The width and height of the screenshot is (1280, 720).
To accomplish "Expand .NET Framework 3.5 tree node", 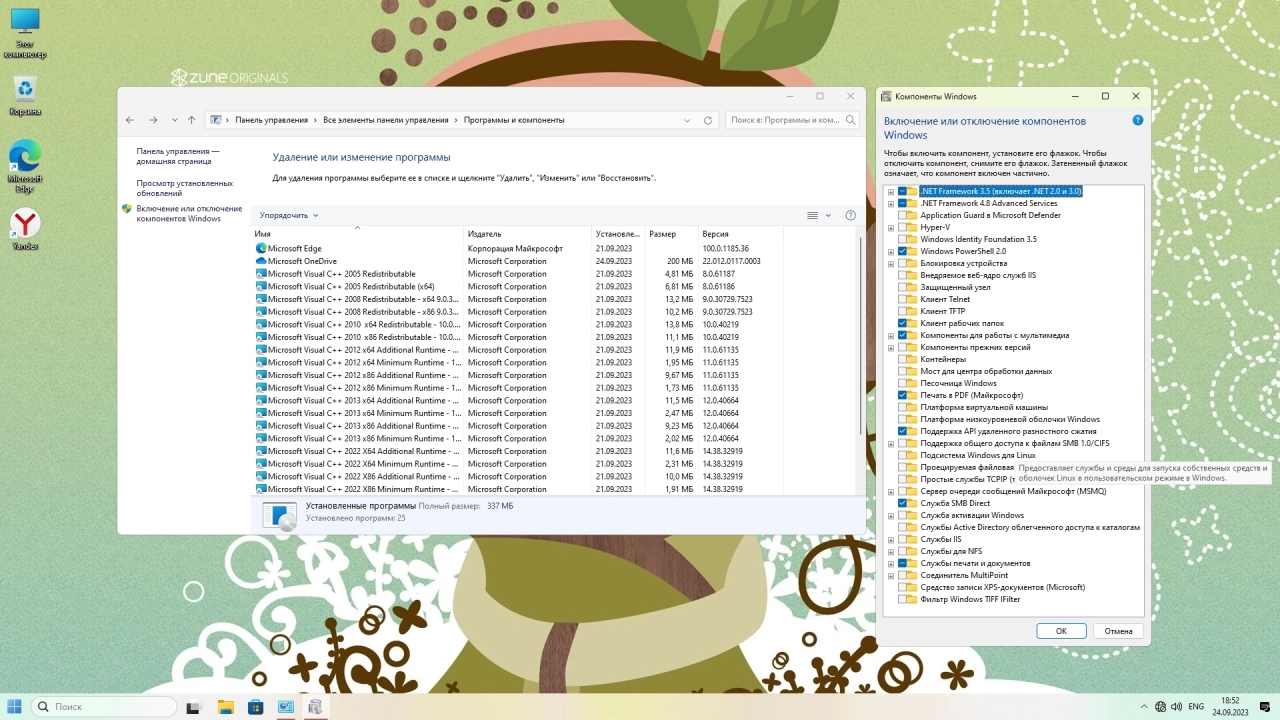I will coord(891,191).
